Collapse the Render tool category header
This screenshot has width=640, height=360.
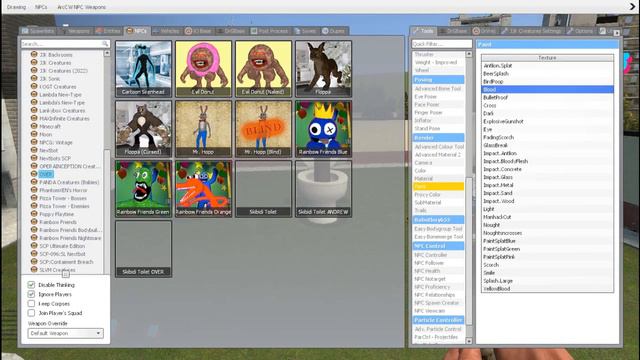click(438, 138)
